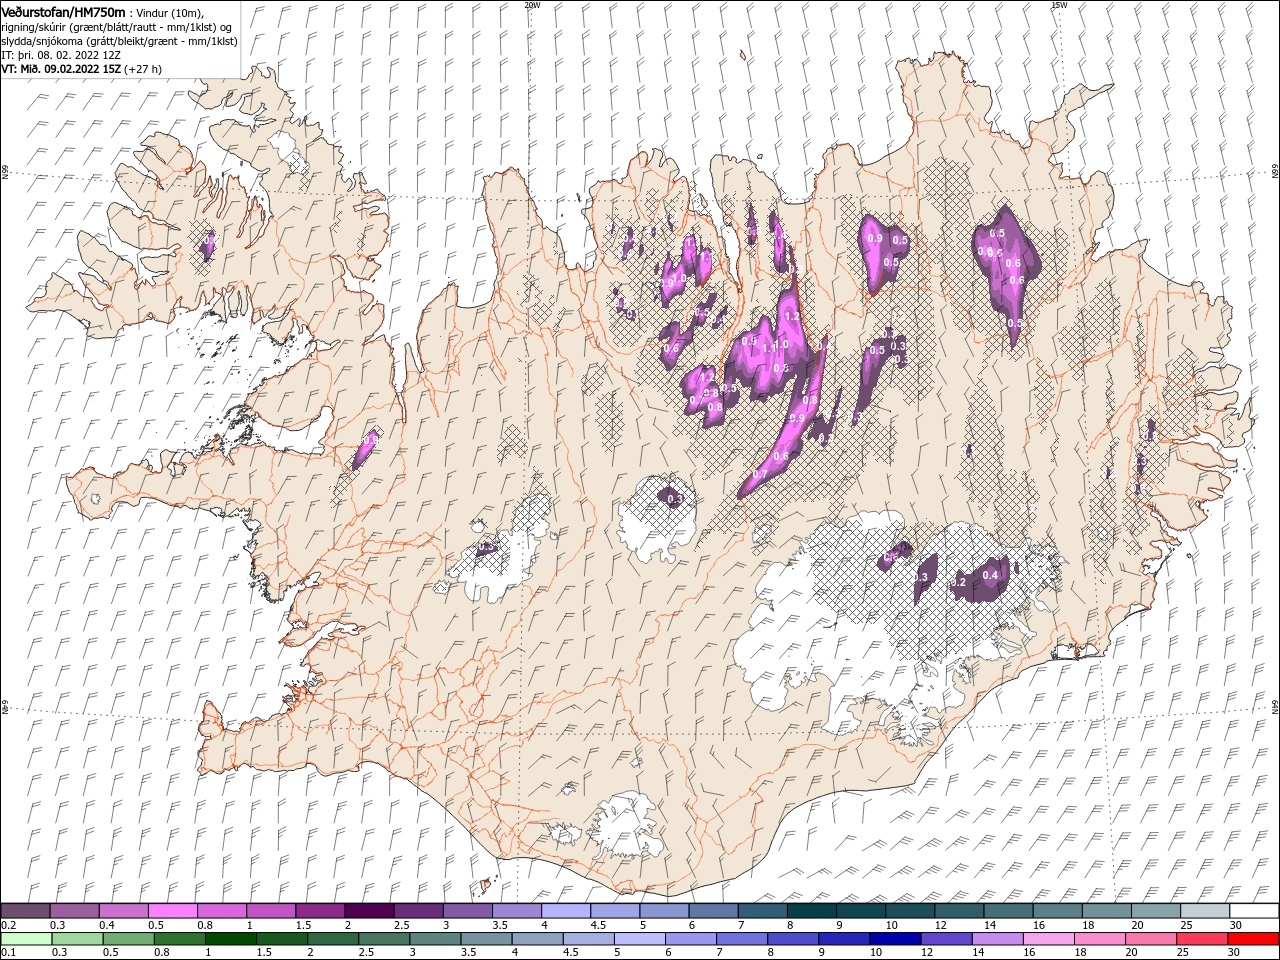Screen dimensions: 1280x960
Task: Pick the bright red 30 swatch, lower legend
Action: coord(1253,939)
